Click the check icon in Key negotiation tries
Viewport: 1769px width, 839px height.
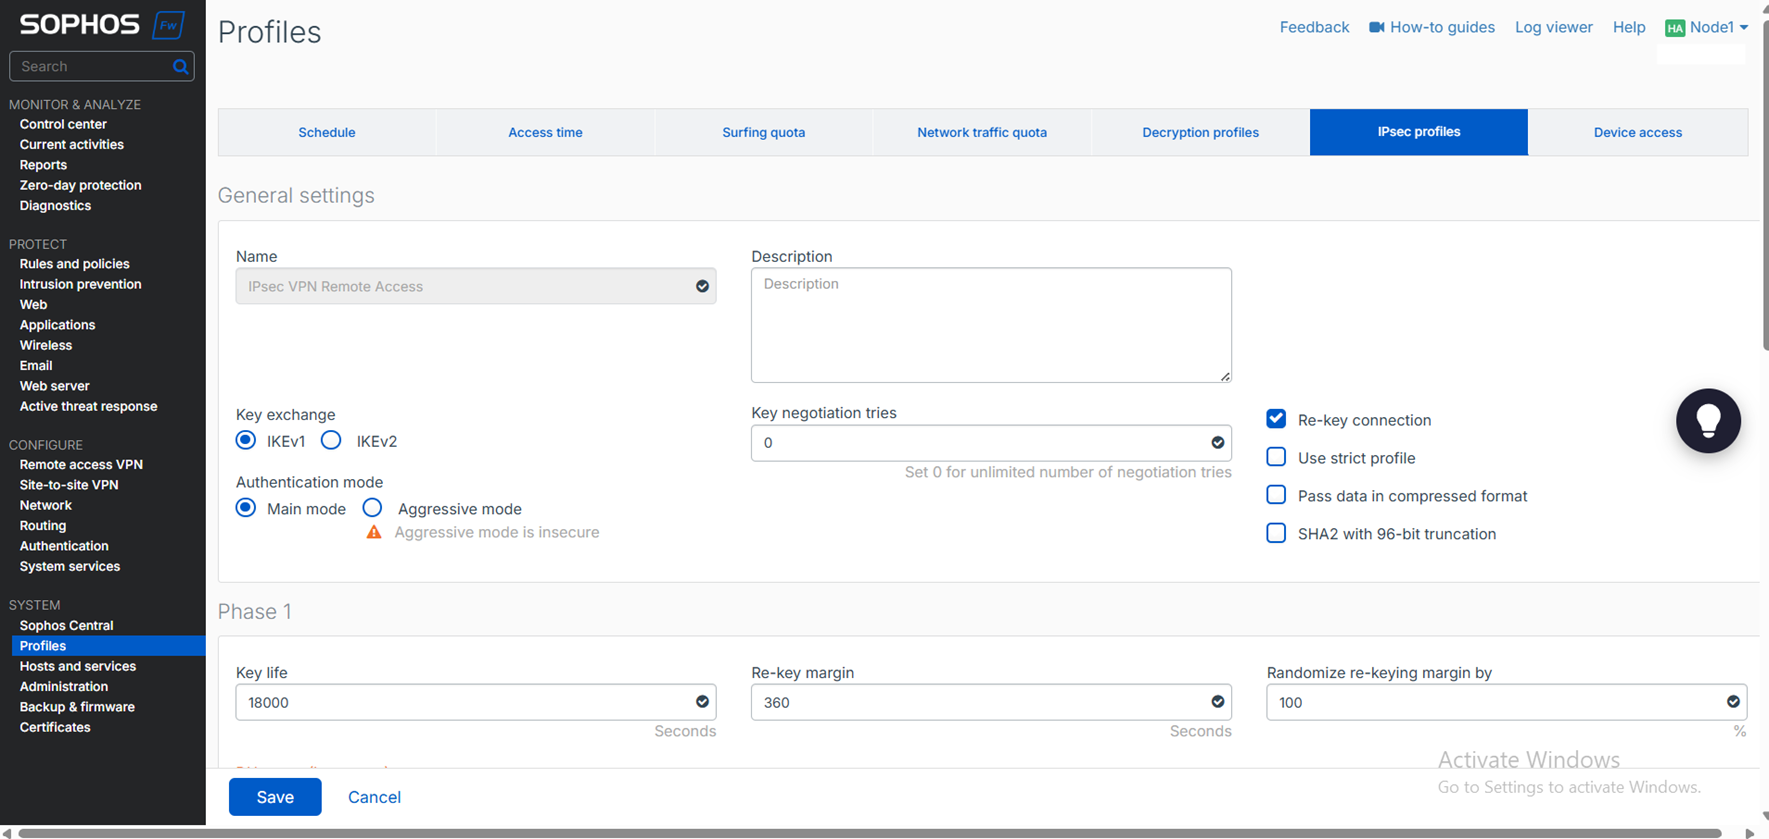1218,443
